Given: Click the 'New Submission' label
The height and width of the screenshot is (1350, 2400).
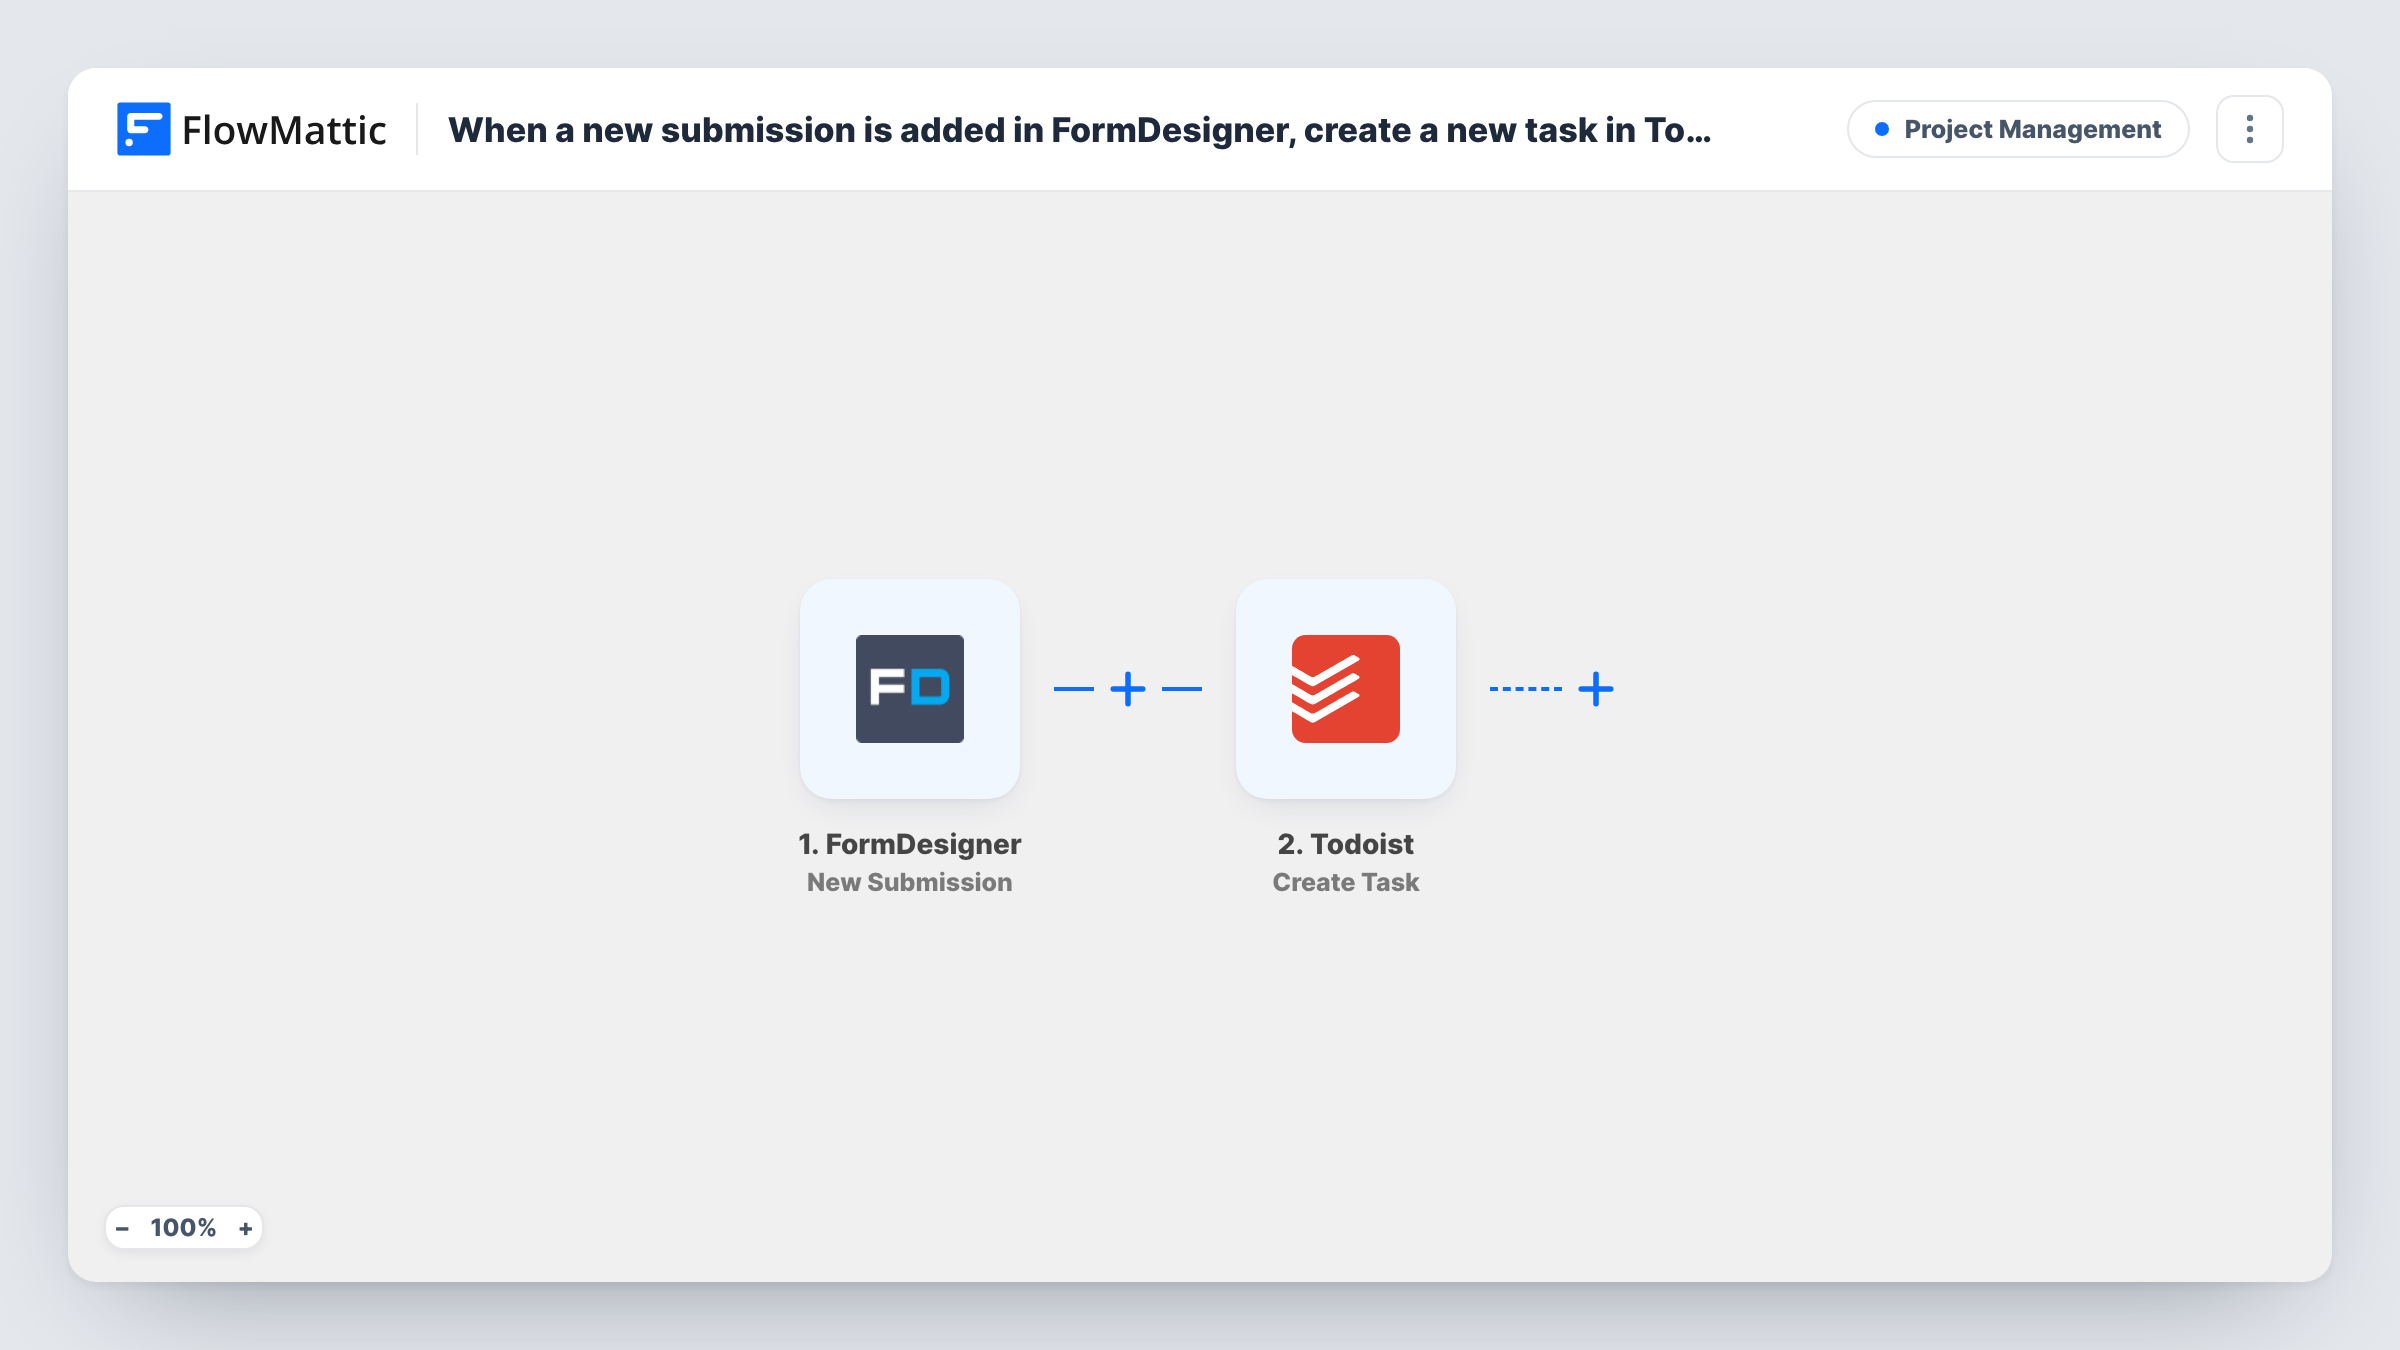Looking at the screenshot, I should tap(910, 882).
